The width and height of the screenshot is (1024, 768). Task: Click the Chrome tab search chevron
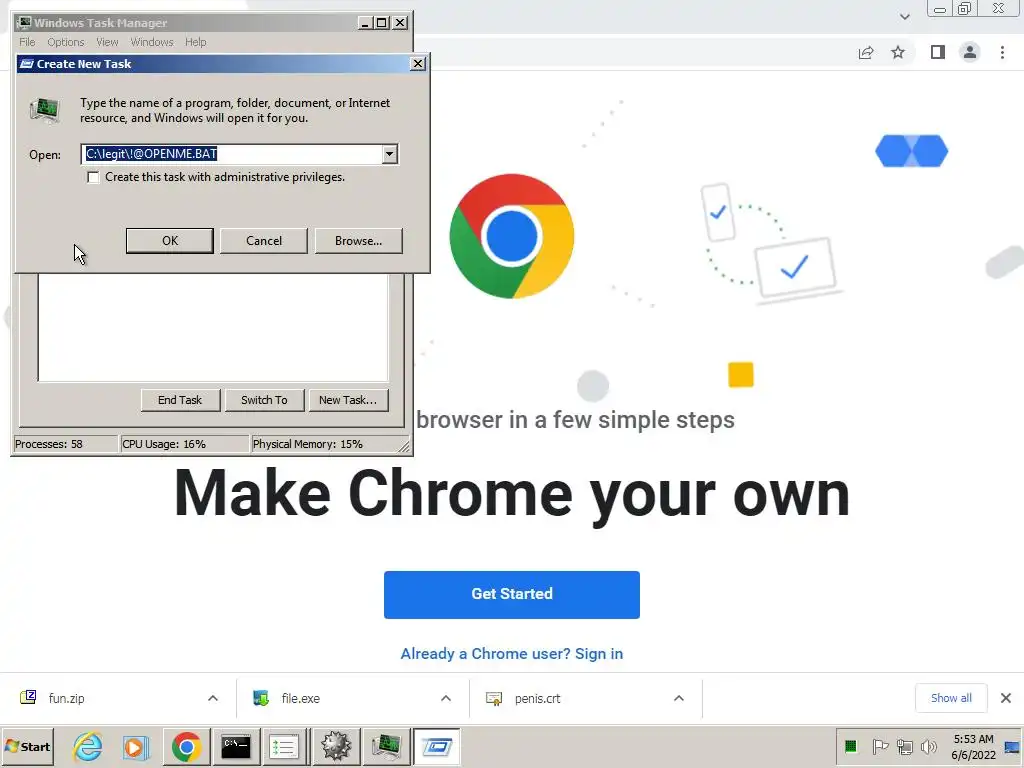(x=904, y=17)
